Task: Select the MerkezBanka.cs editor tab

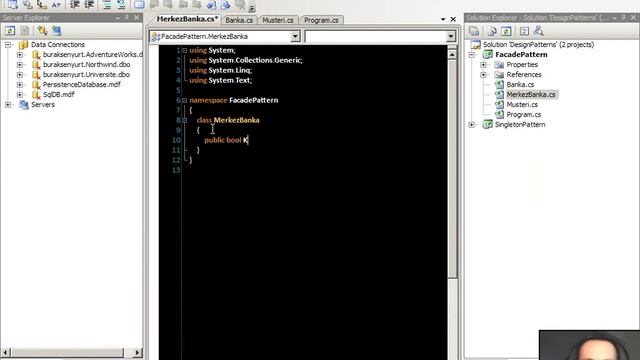Action: (187, 19)
